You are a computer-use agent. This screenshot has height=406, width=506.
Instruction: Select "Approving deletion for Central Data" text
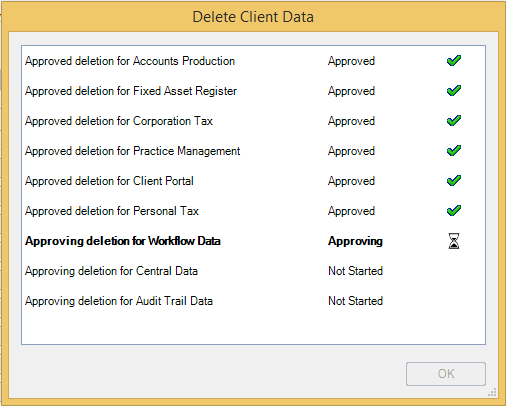point(111,271)
